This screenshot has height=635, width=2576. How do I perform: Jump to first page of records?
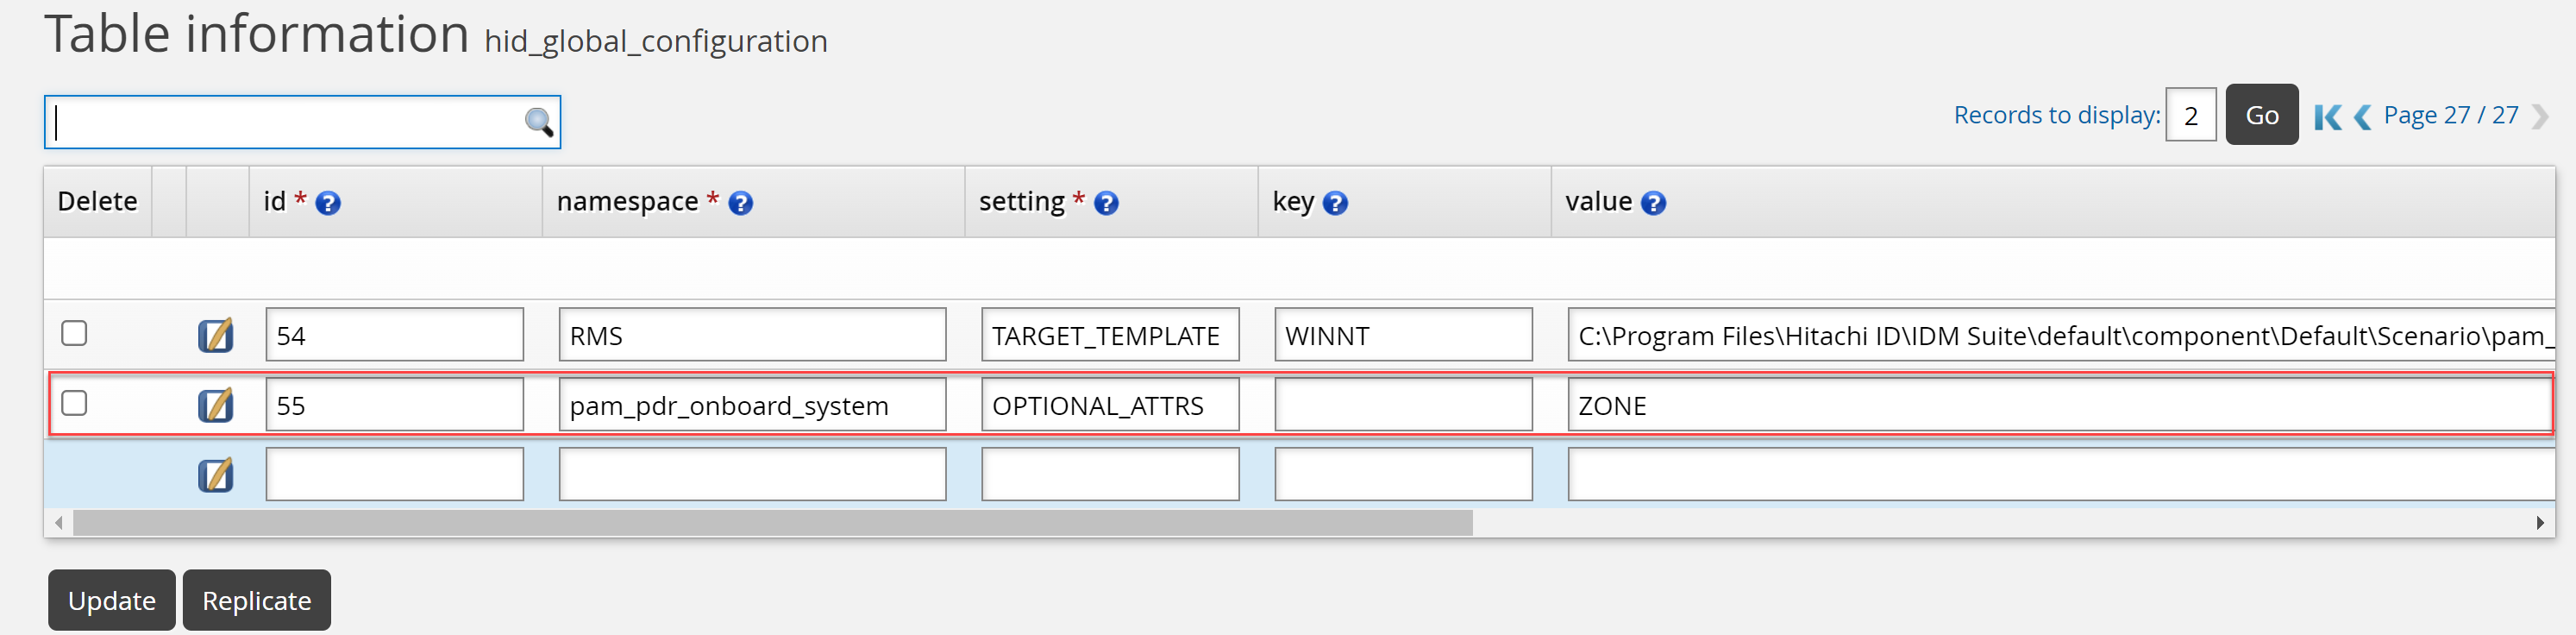pos(2327,117)
